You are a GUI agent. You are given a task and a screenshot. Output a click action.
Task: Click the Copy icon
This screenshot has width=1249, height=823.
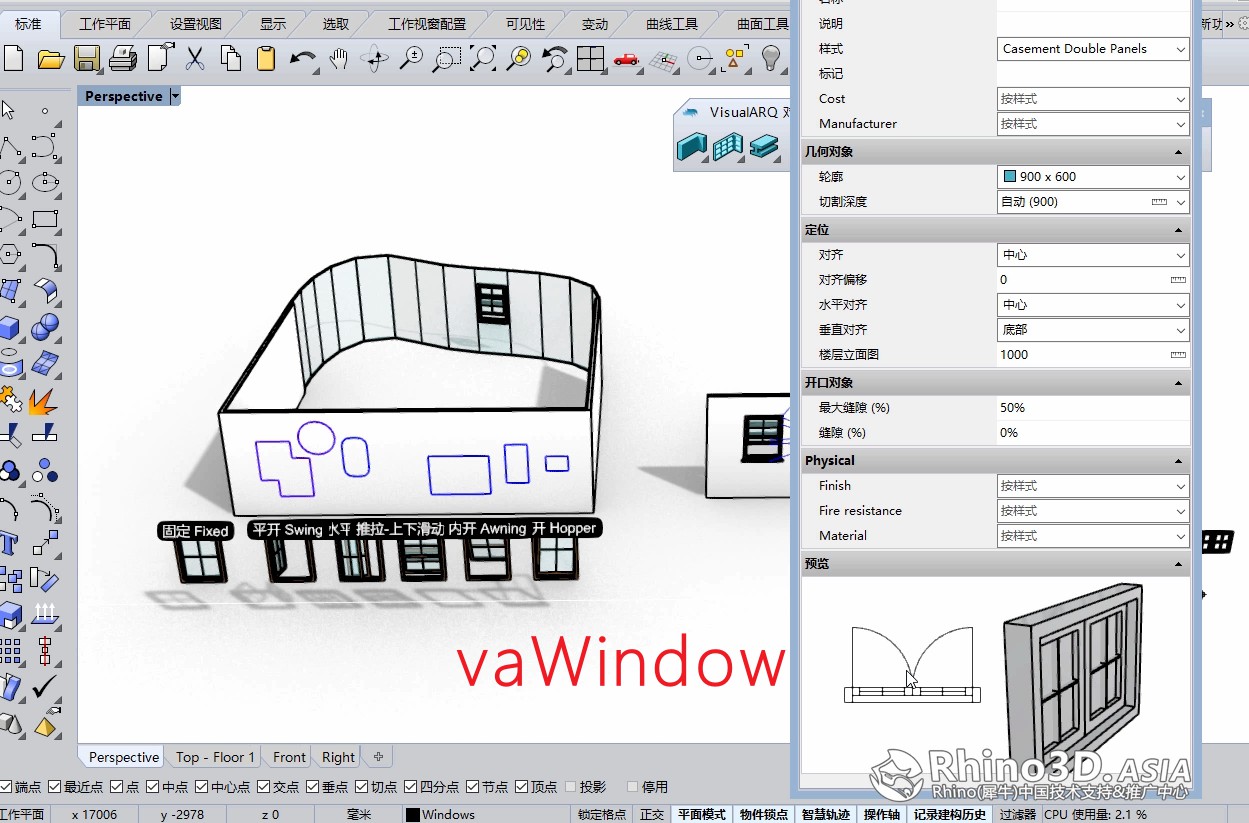[x=230, y=58]
